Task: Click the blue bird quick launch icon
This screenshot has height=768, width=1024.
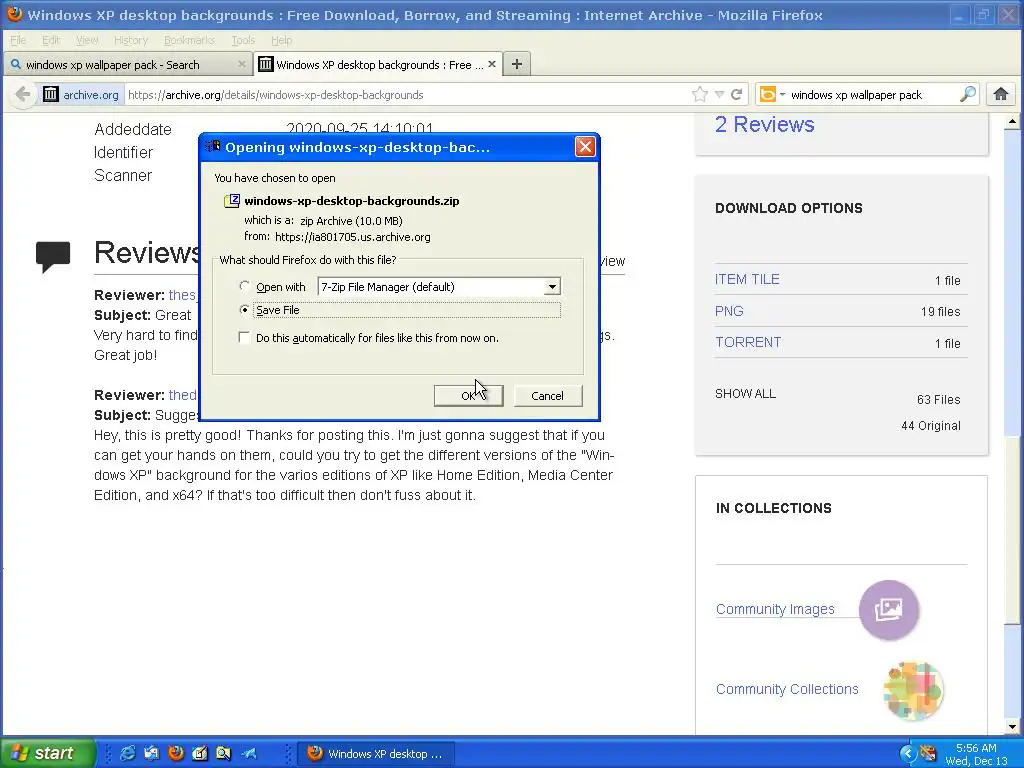Action: pyautogui.click(x=249, y=753)
